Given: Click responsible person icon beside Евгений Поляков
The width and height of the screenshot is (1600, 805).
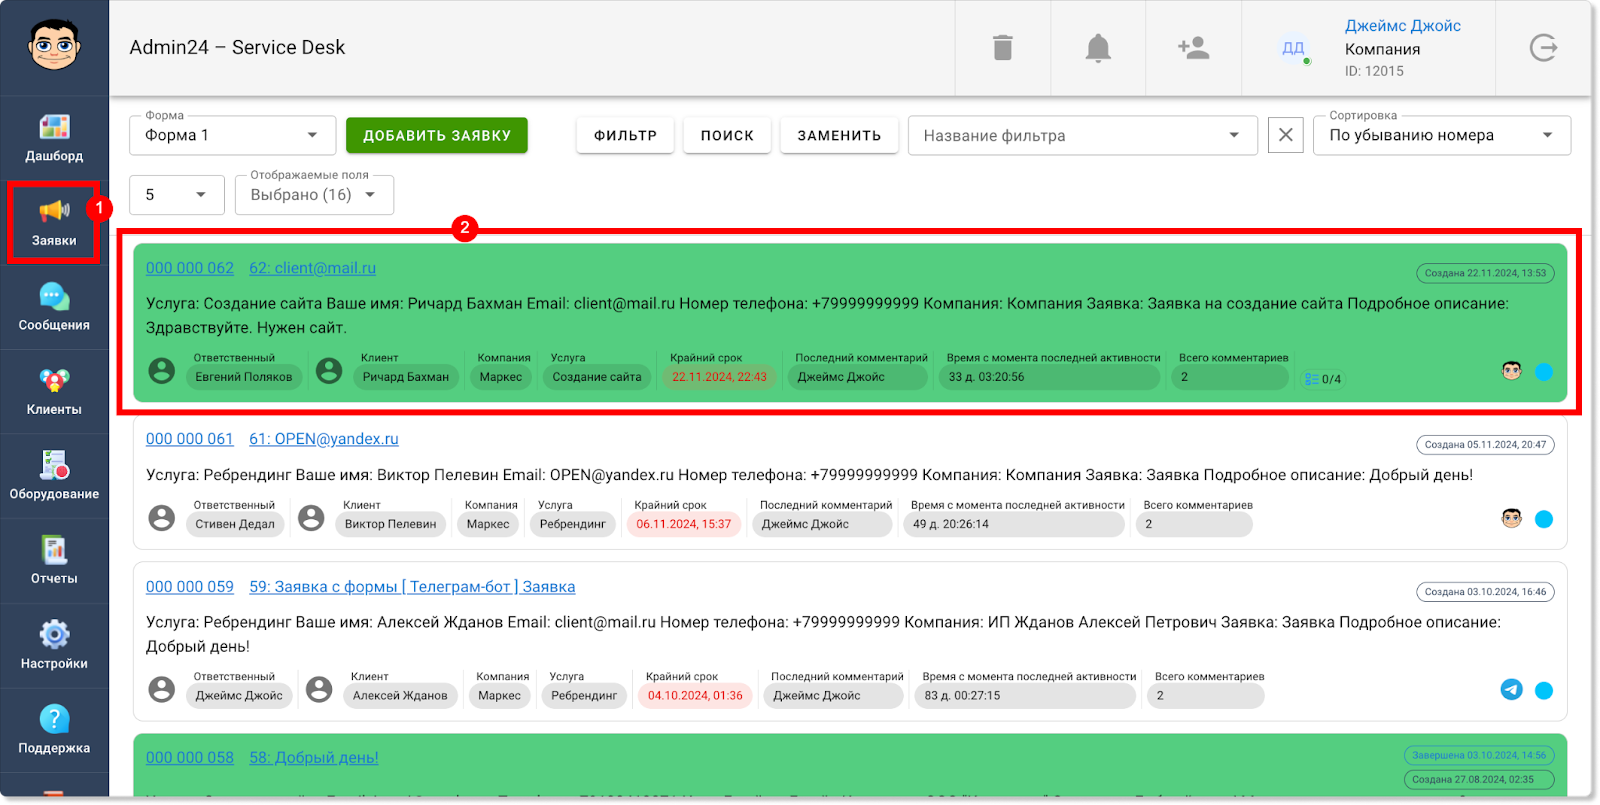Looking at the screenshot, I should pyautogui.click(x=162, y=371).
